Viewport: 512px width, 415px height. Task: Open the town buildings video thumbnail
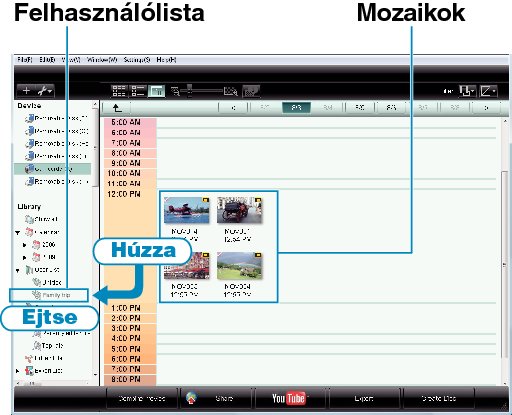click(186, 266)
